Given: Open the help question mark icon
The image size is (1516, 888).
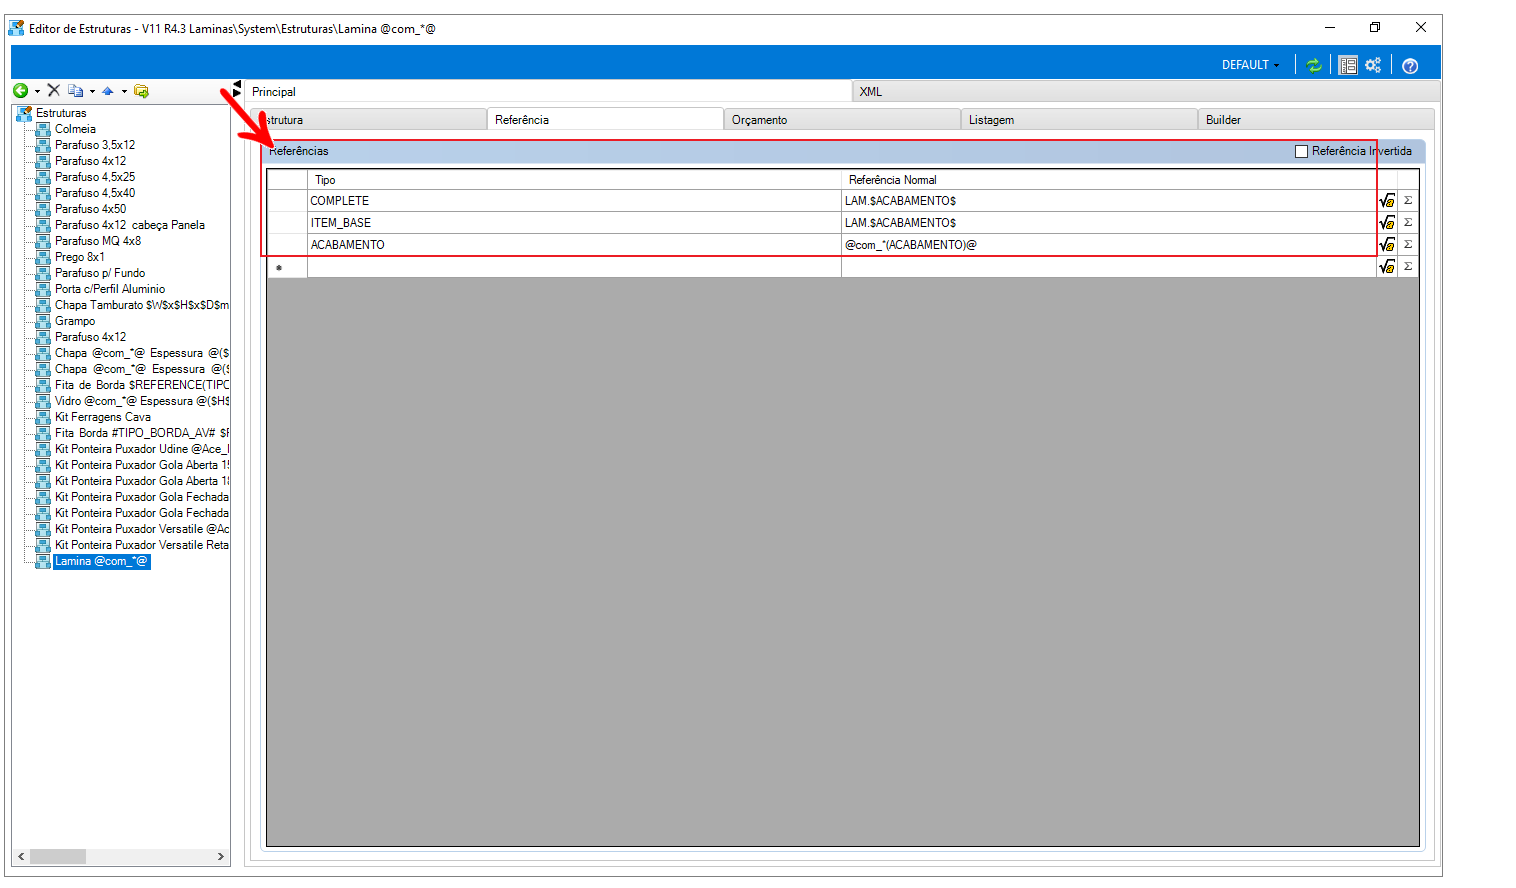Looking at the screenshot, I should 1410,66.
